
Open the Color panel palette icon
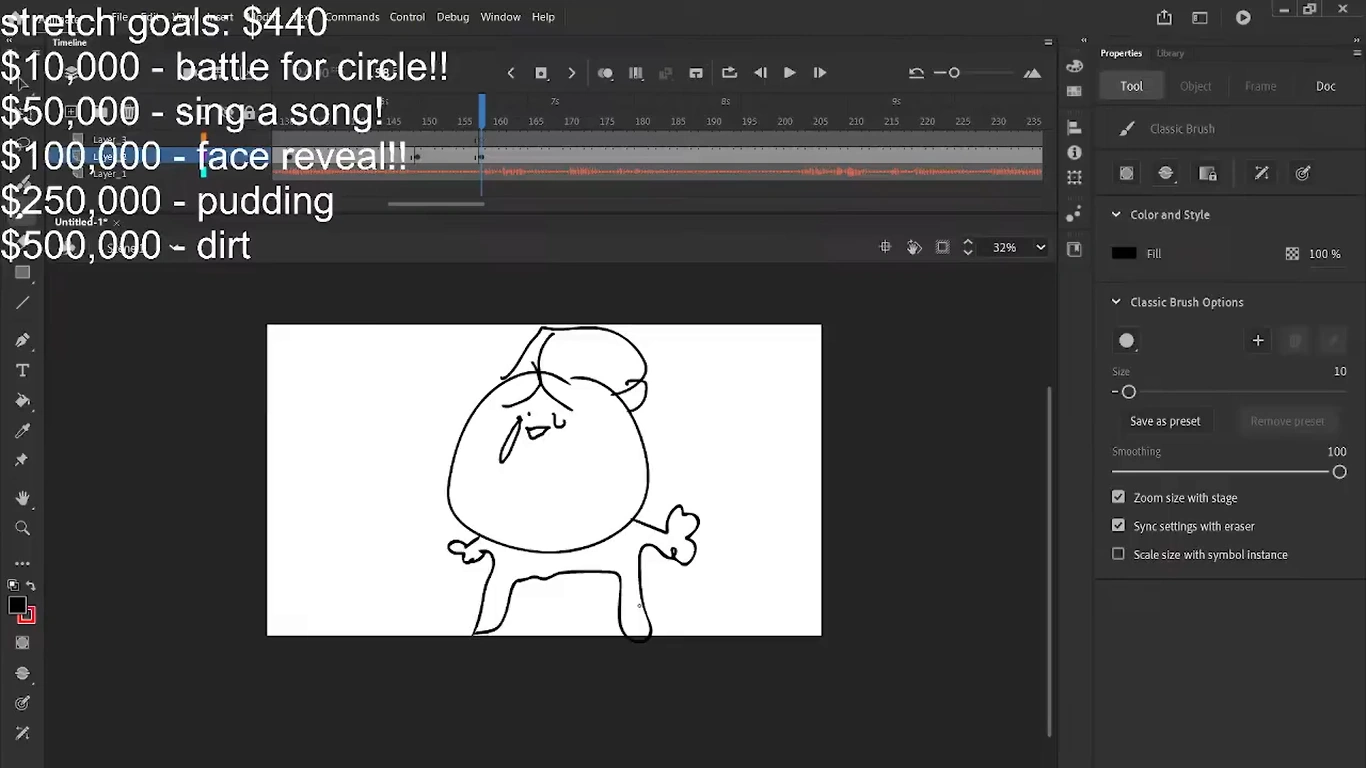click(x=1074, y=67)
